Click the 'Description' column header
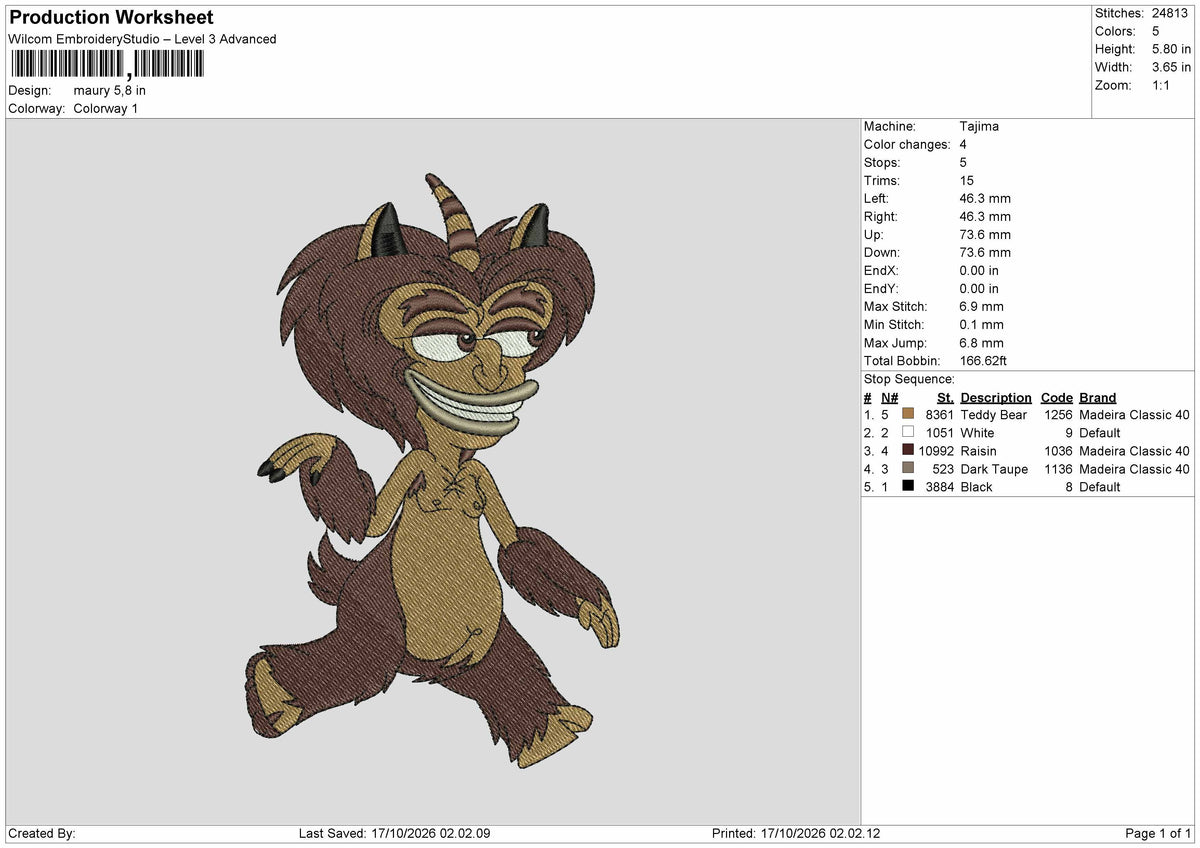The image size is (1200, 848). (996, 397)
